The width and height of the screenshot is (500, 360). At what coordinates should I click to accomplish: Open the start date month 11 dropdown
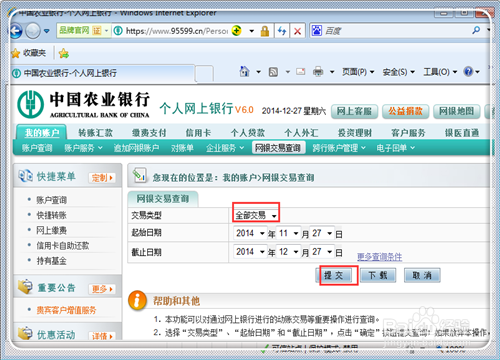tap(289, 233)
